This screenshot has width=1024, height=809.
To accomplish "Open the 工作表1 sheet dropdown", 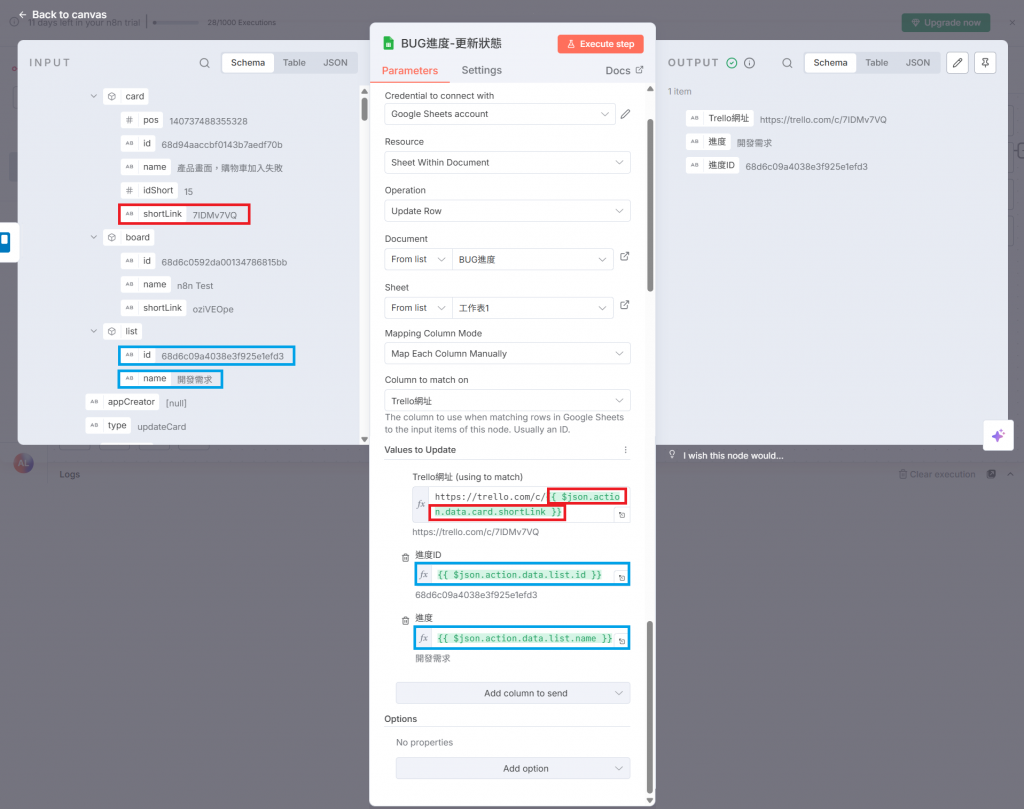I will tap(532, 308).
